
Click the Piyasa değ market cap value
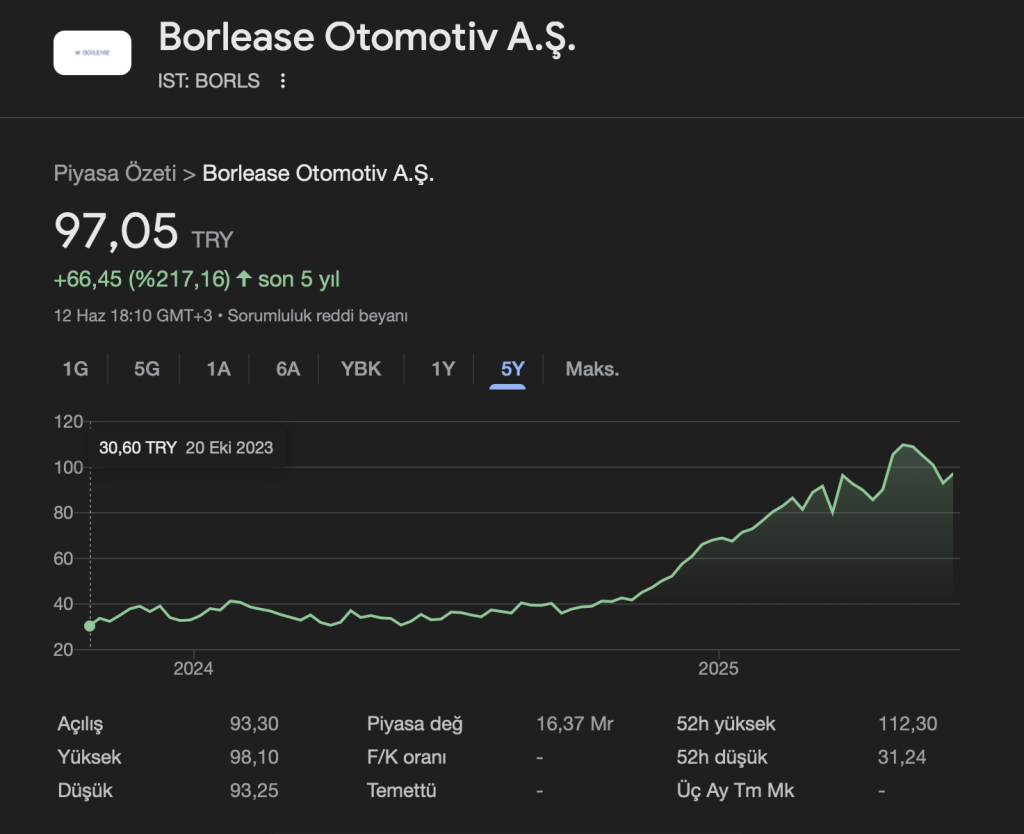coord(575,724)
